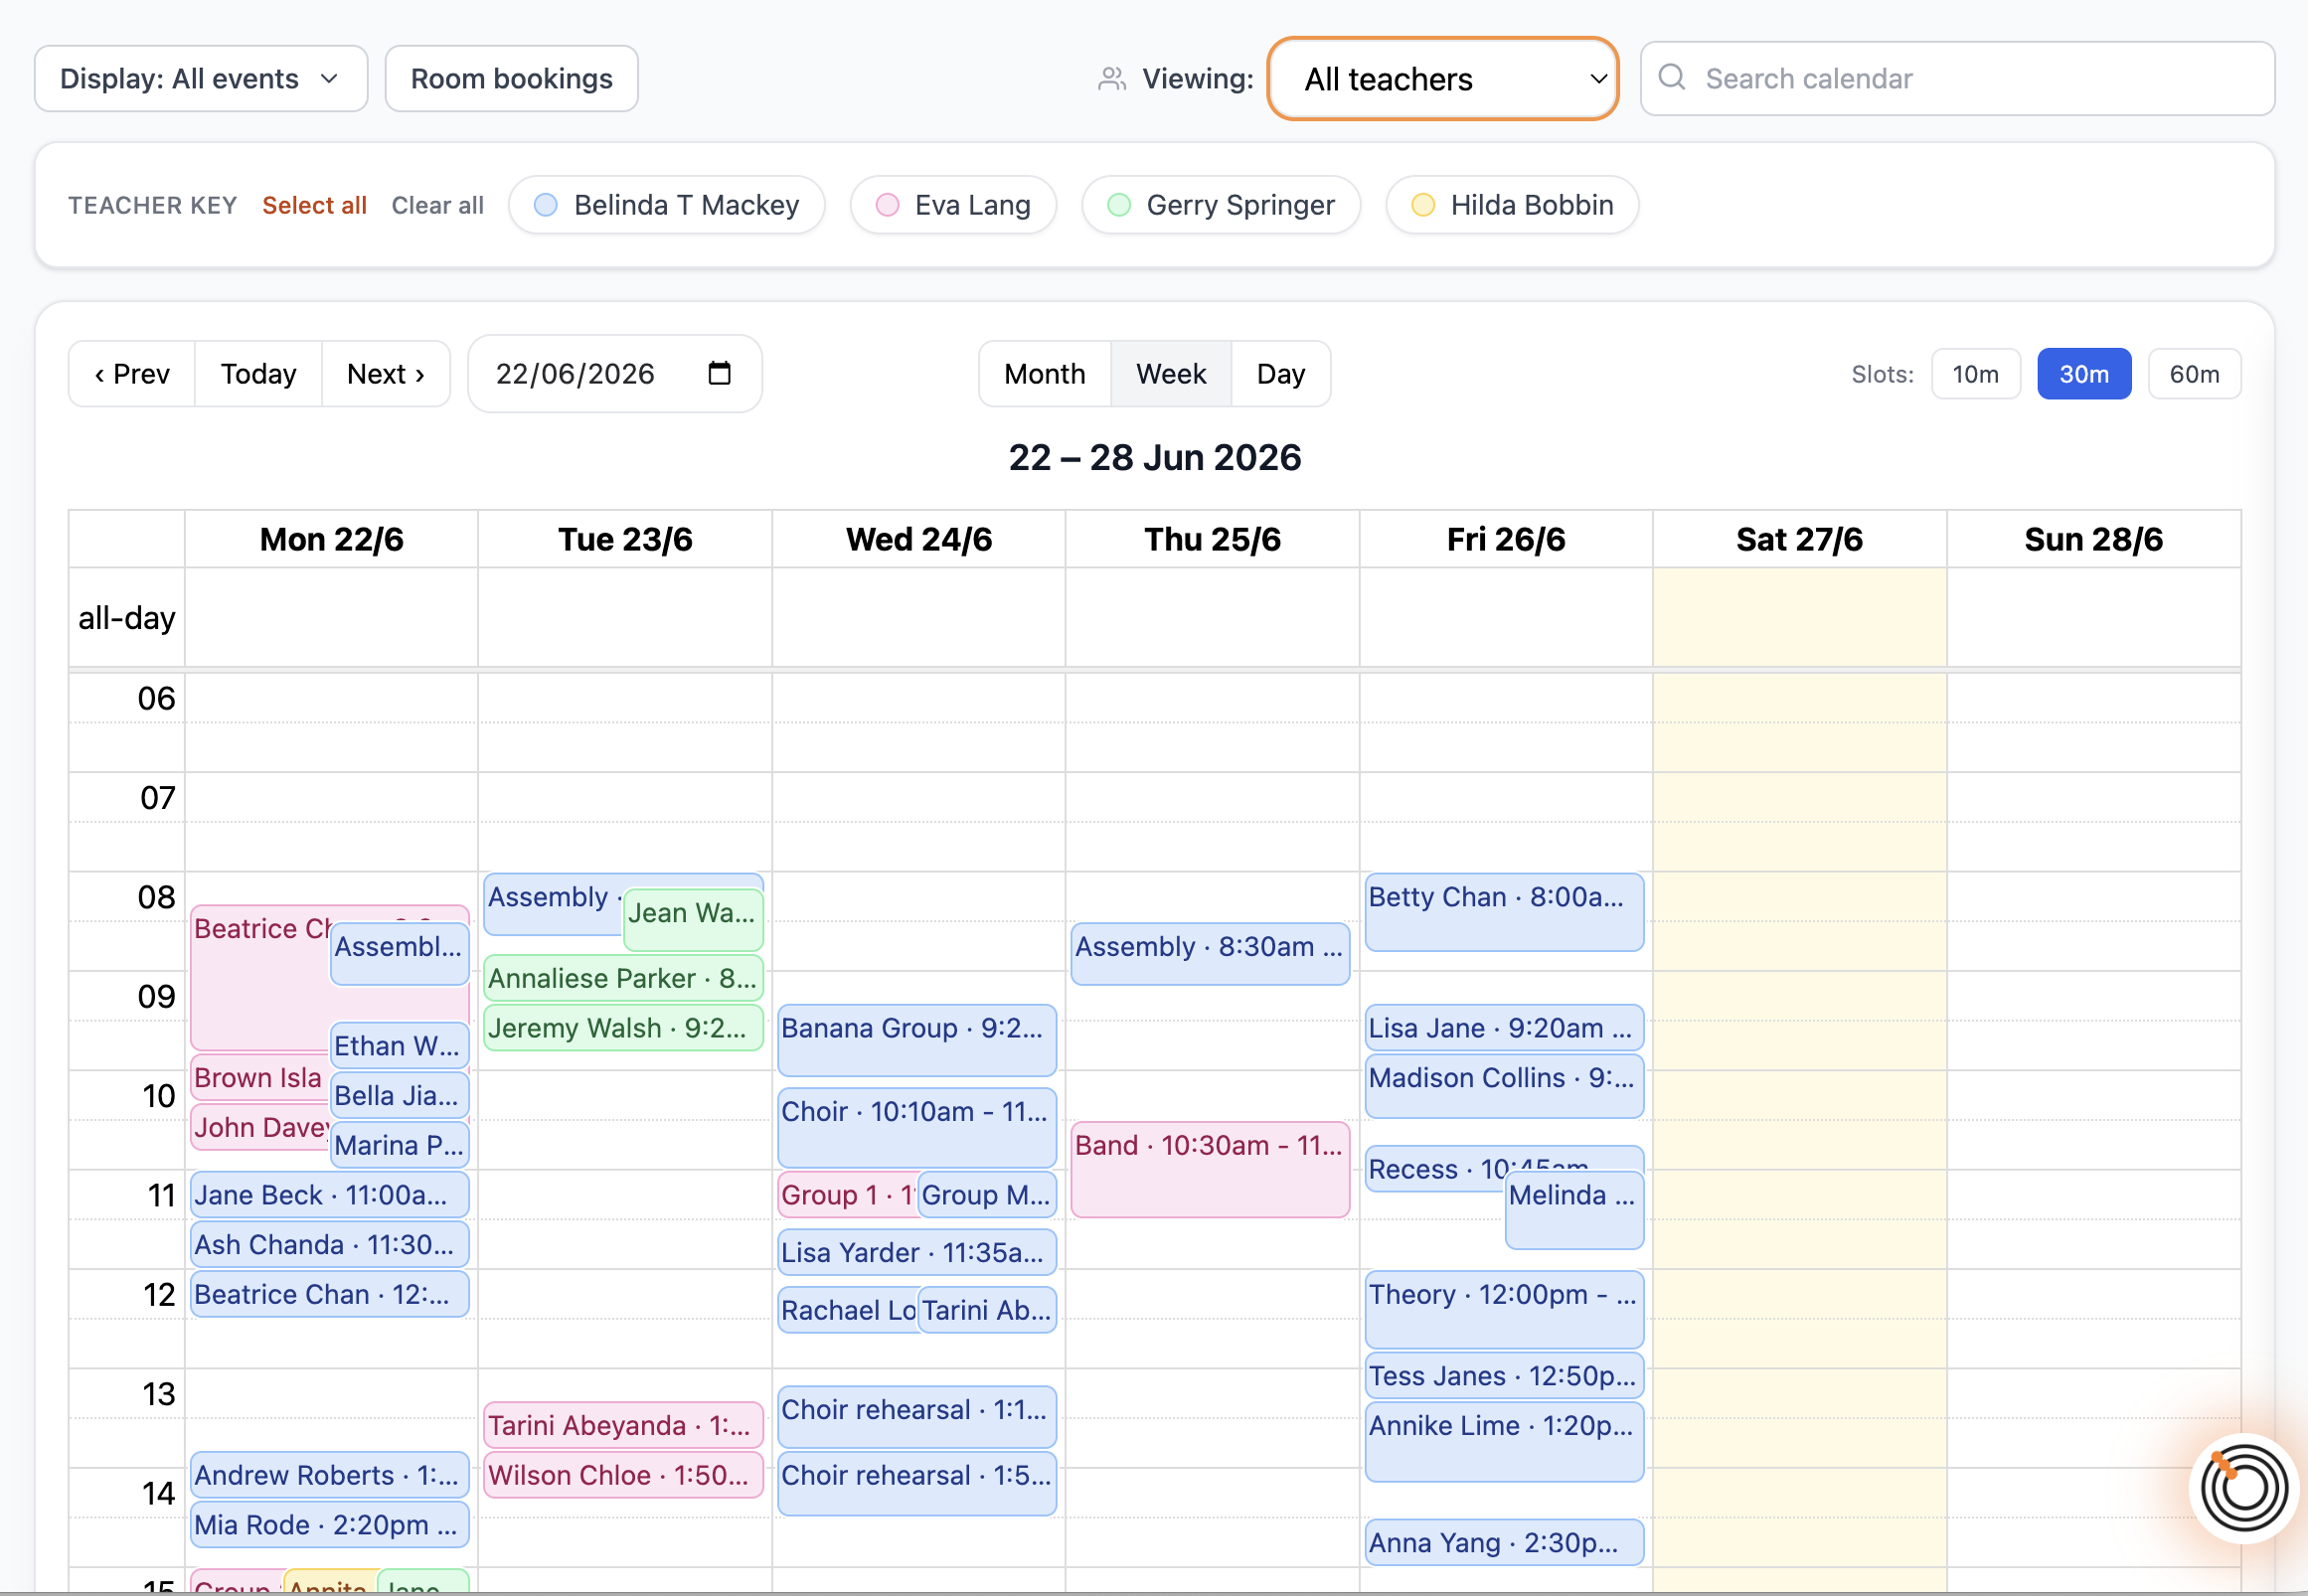Set slots to 30m
This screenshot has height=1596, width=2308.
(2084, 374)
